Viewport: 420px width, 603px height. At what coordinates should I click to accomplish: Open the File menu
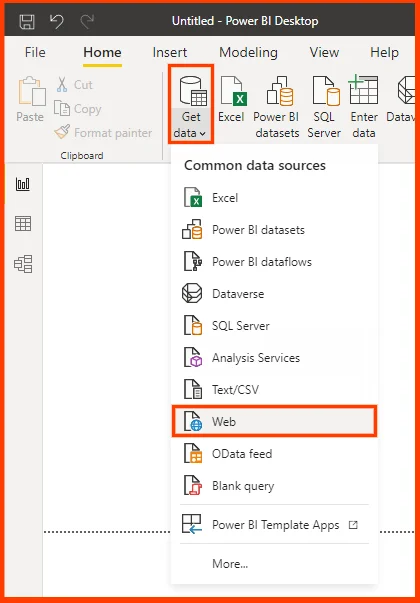(x=35, y=52)
